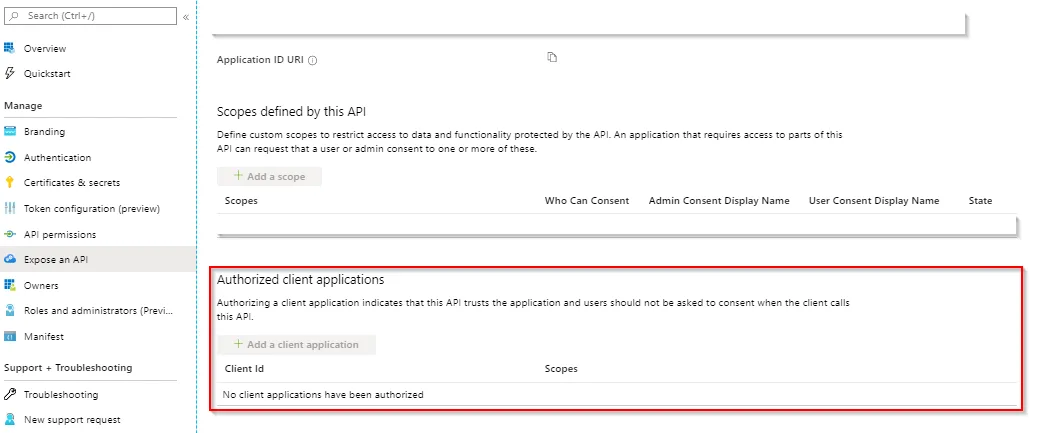The image size is (1039, 433).
Task: Click the Token configuration icon
Action: point(10,208)
